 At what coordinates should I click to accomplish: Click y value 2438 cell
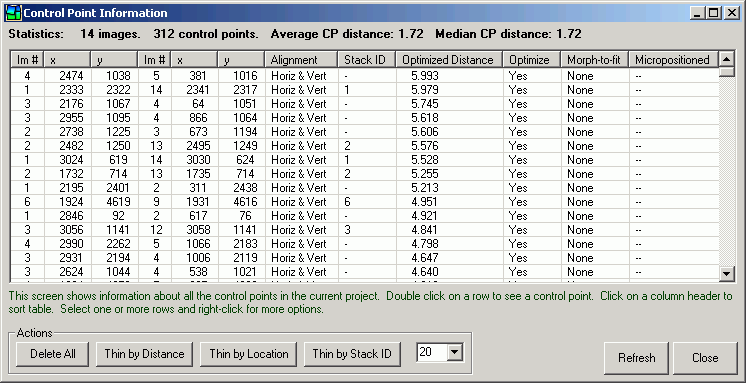coord(244,188)
